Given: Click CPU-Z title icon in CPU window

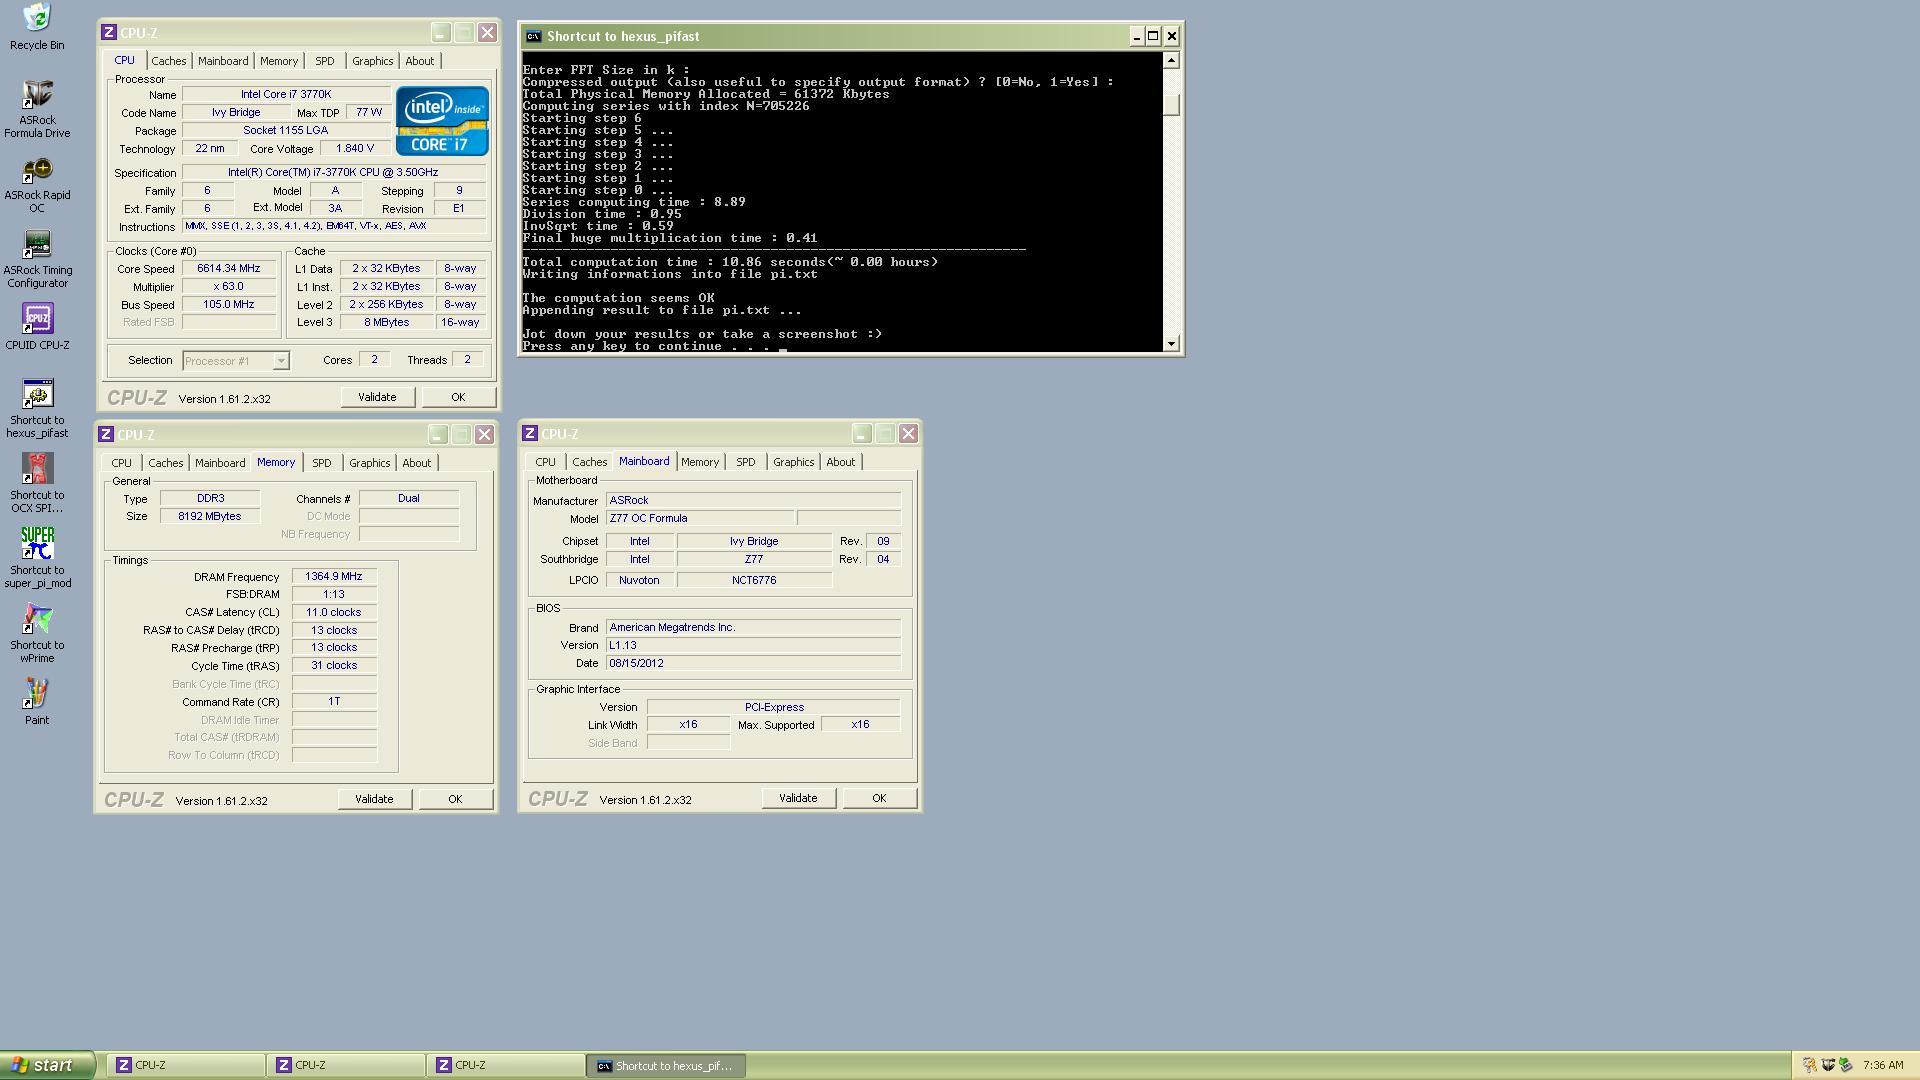Looking at the screenshot, I should (109, 33).
